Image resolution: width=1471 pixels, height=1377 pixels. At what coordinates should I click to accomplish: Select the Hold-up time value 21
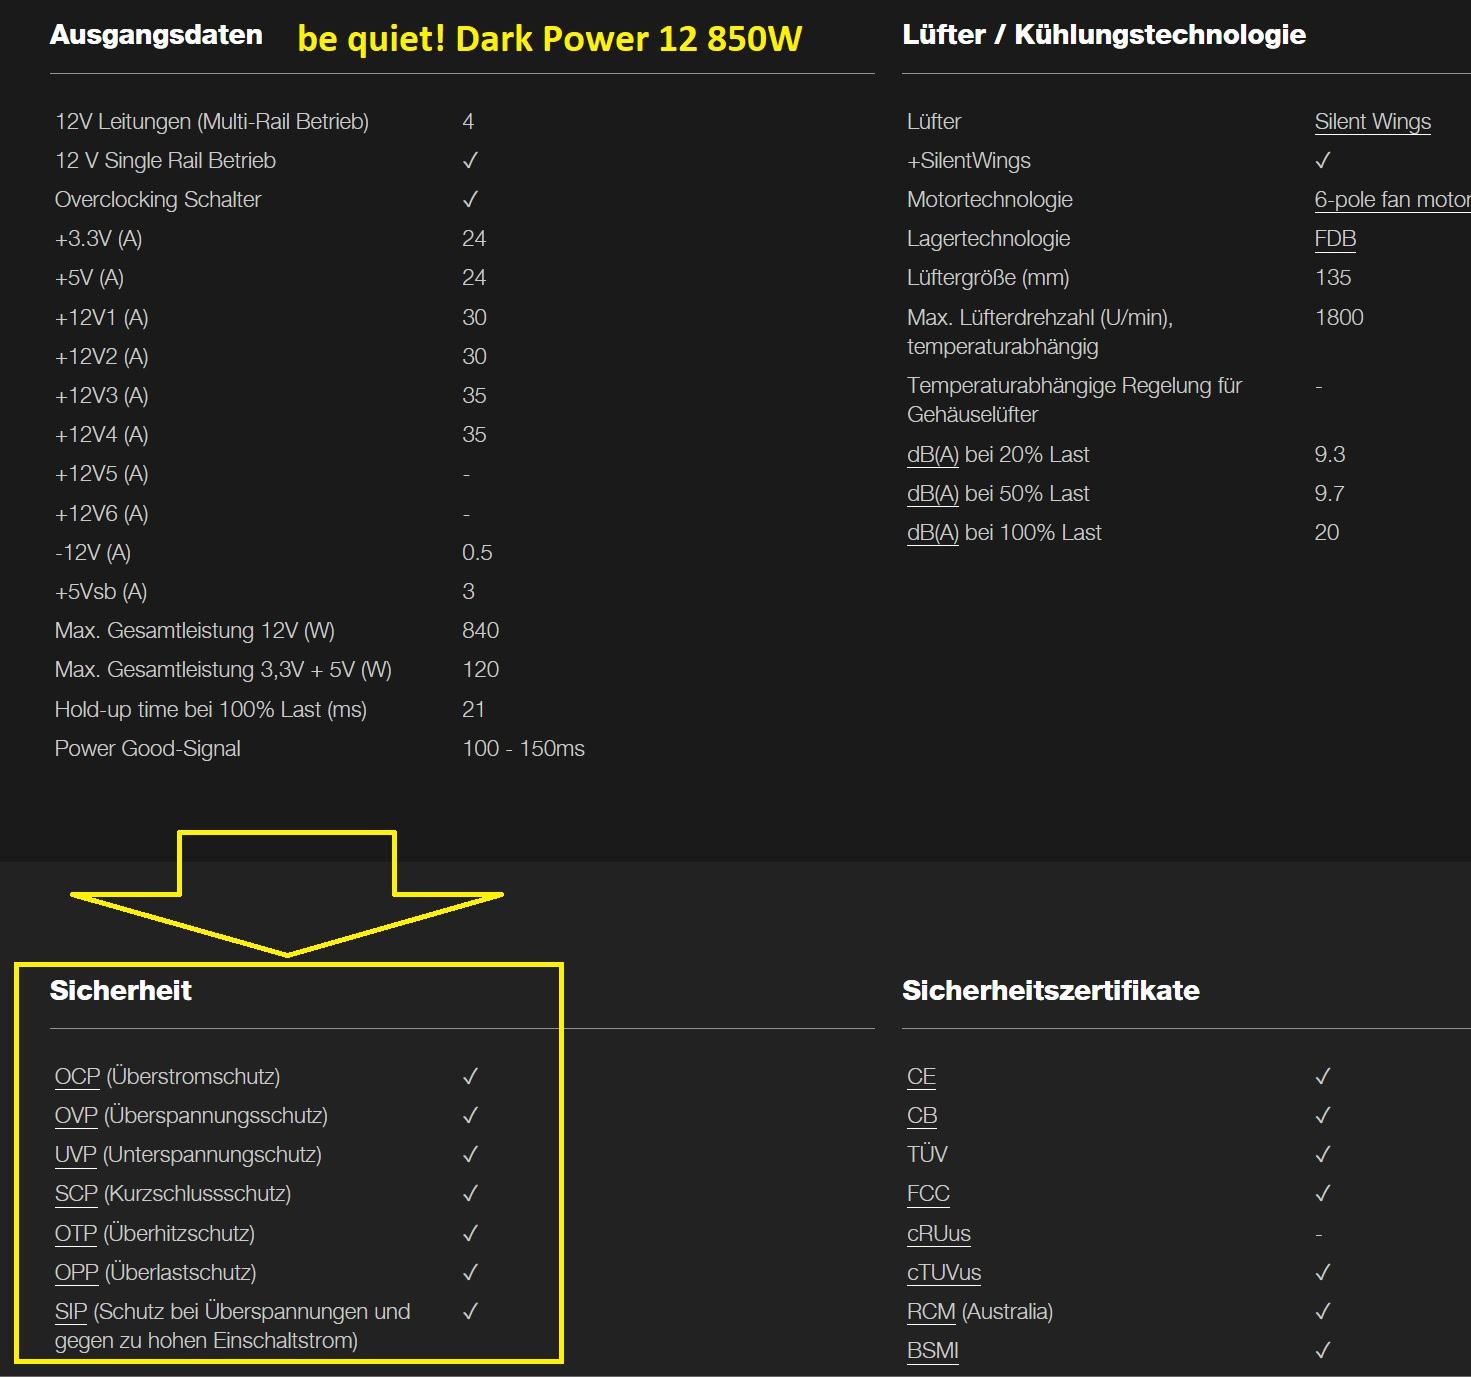pos(473,710)
